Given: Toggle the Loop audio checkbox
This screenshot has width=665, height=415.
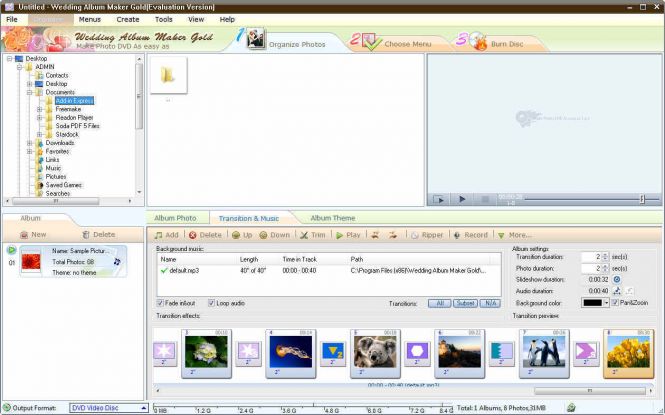Looking at the screenshot, I should (211, 303).
